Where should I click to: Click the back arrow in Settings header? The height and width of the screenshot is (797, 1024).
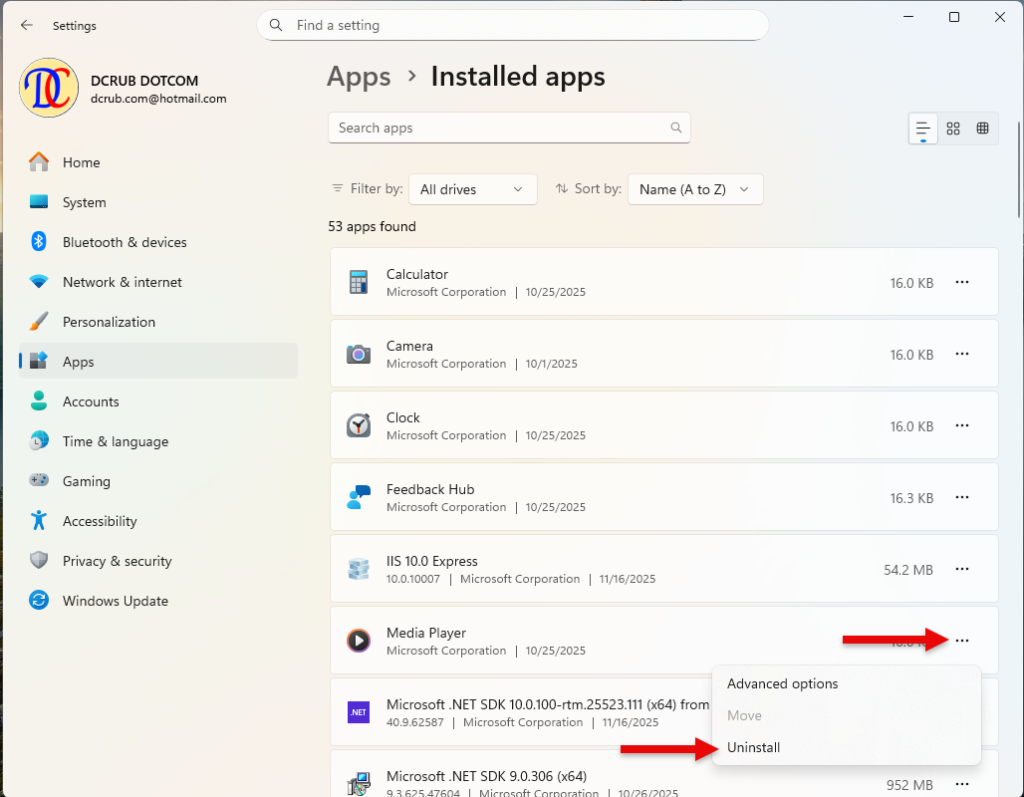click(27, 25)
